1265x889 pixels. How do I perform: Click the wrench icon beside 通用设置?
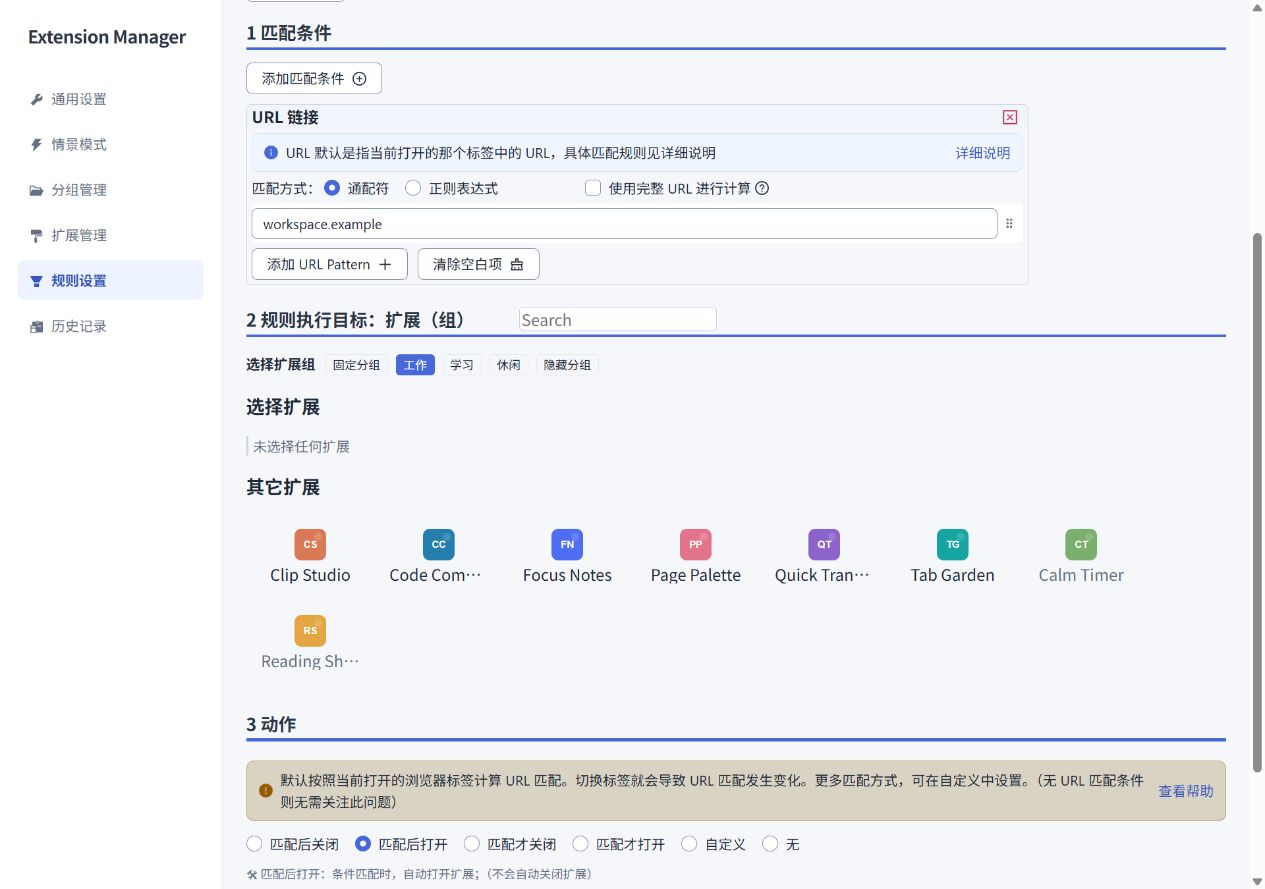[x=37, y=99]
